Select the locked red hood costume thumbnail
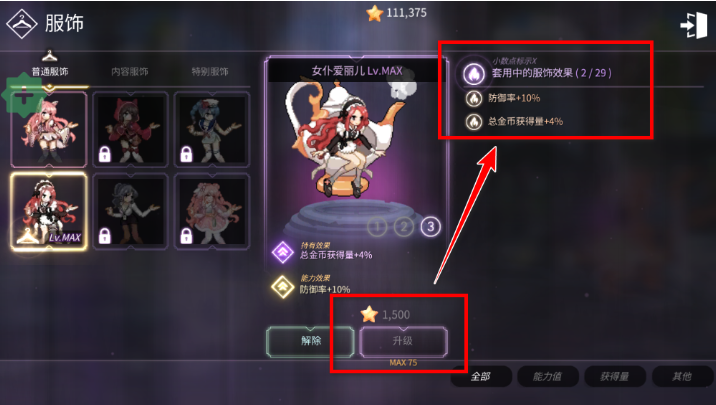The height and width of the screenshot is (405, 716). point(131,129)
